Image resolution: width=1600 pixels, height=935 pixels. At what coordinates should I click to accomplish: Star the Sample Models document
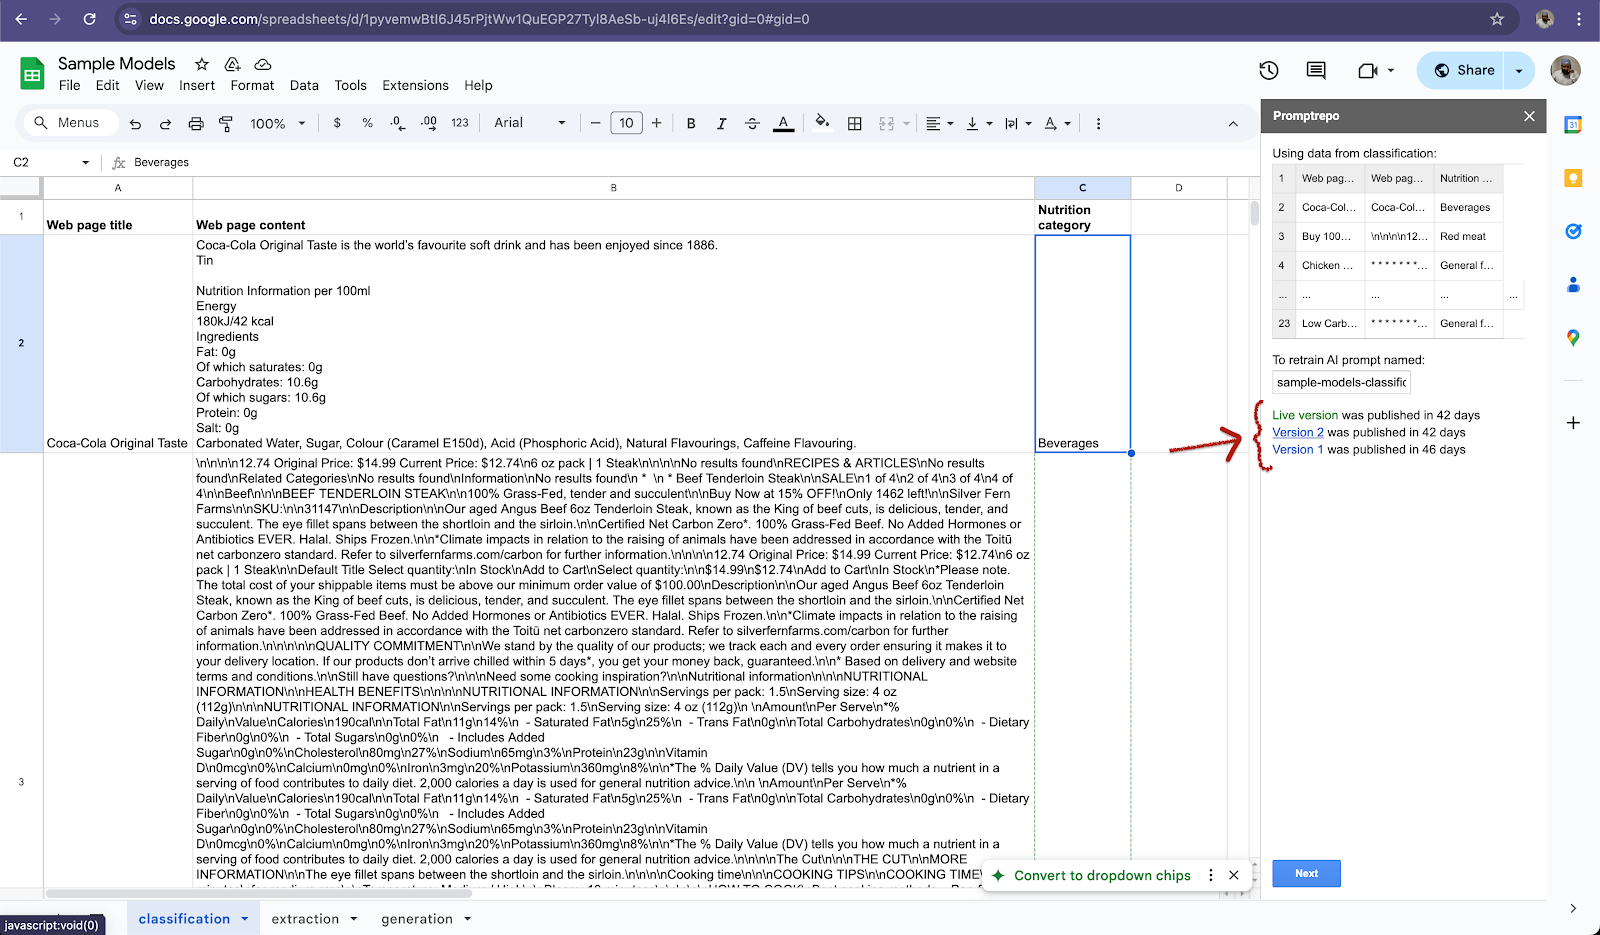point(202,64)
